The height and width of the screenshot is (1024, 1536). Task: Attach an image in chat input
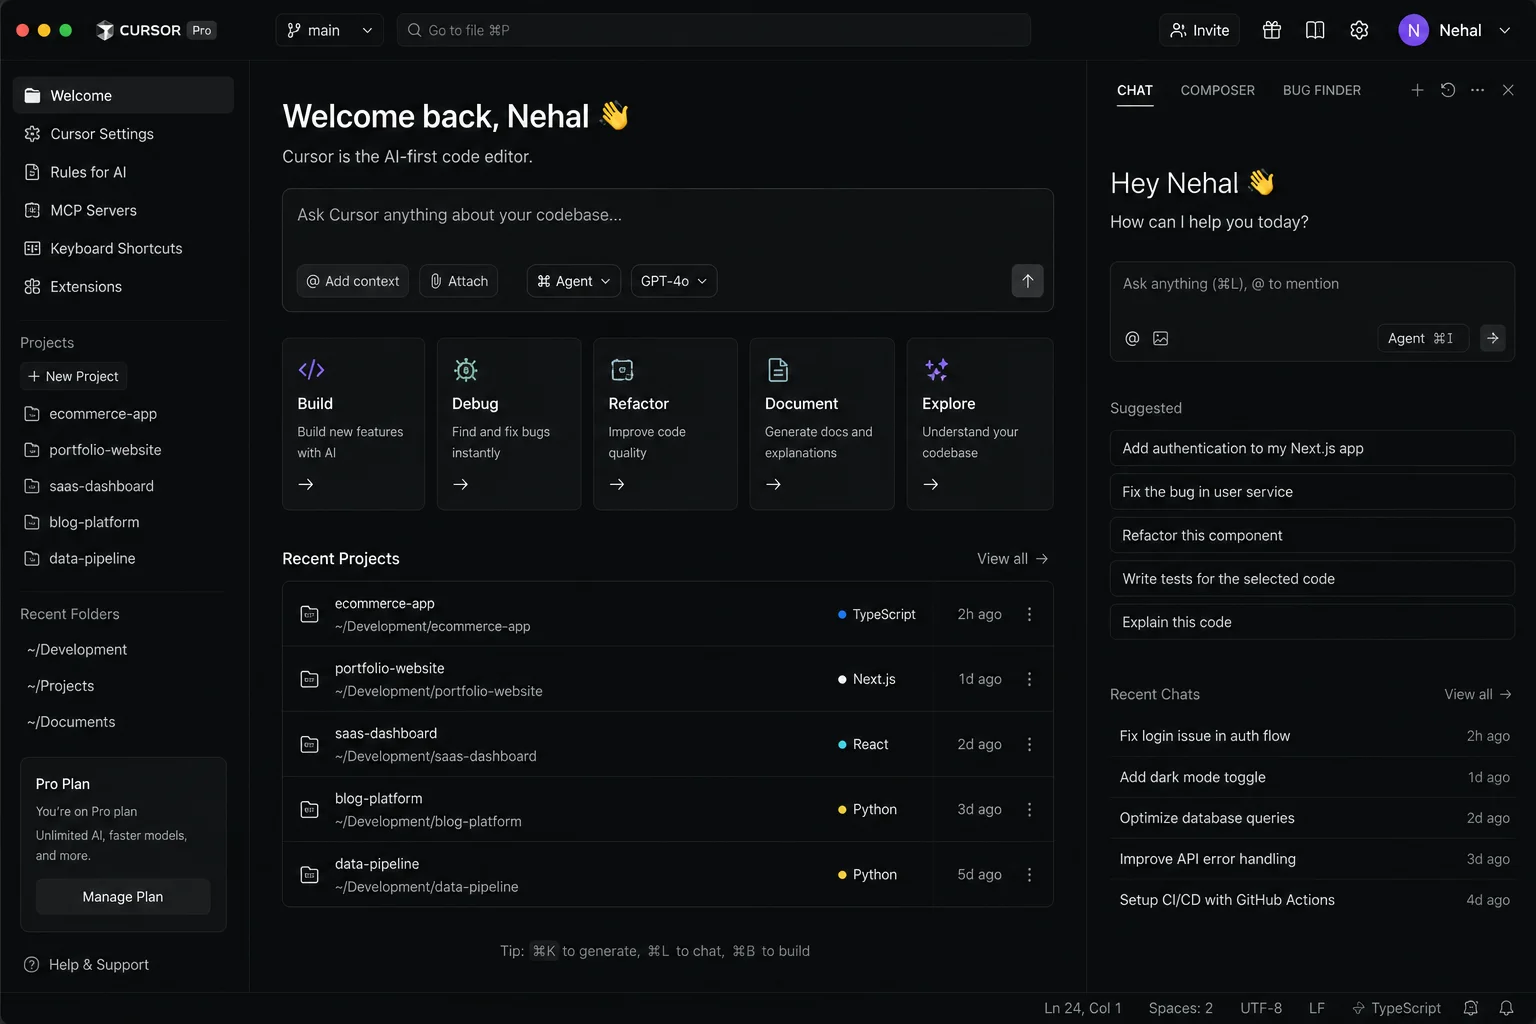pyautogui.click(x=1160, y=338)
